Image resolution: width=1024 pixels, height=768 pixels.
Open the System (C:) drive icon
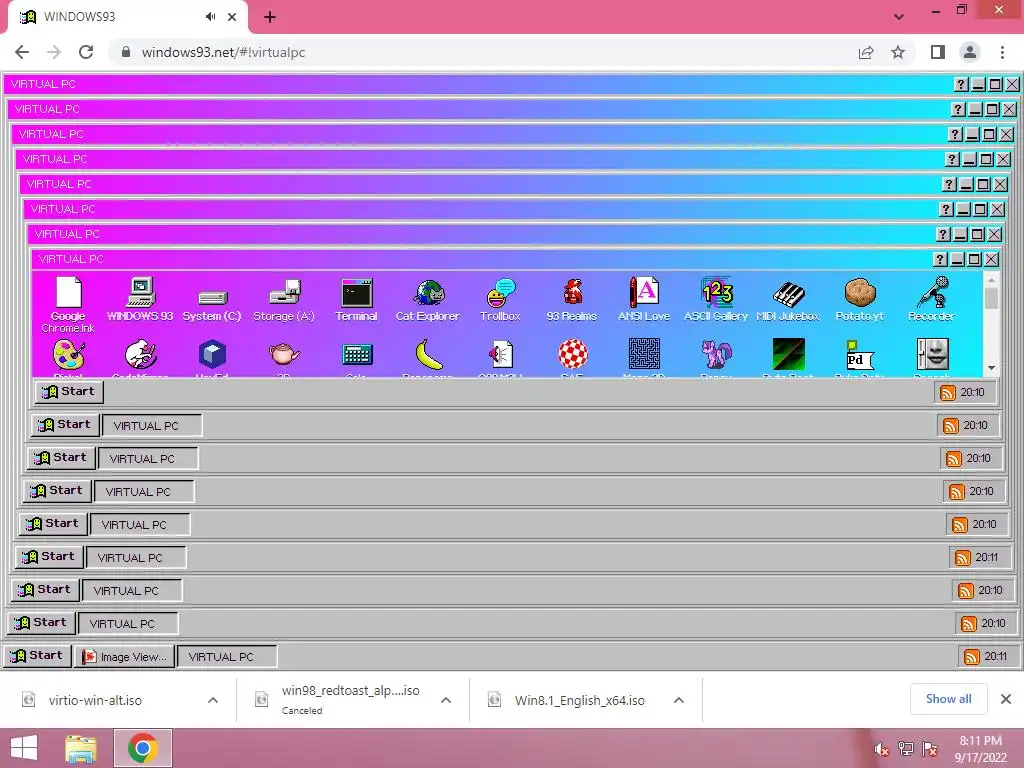(x=212, y=306)
